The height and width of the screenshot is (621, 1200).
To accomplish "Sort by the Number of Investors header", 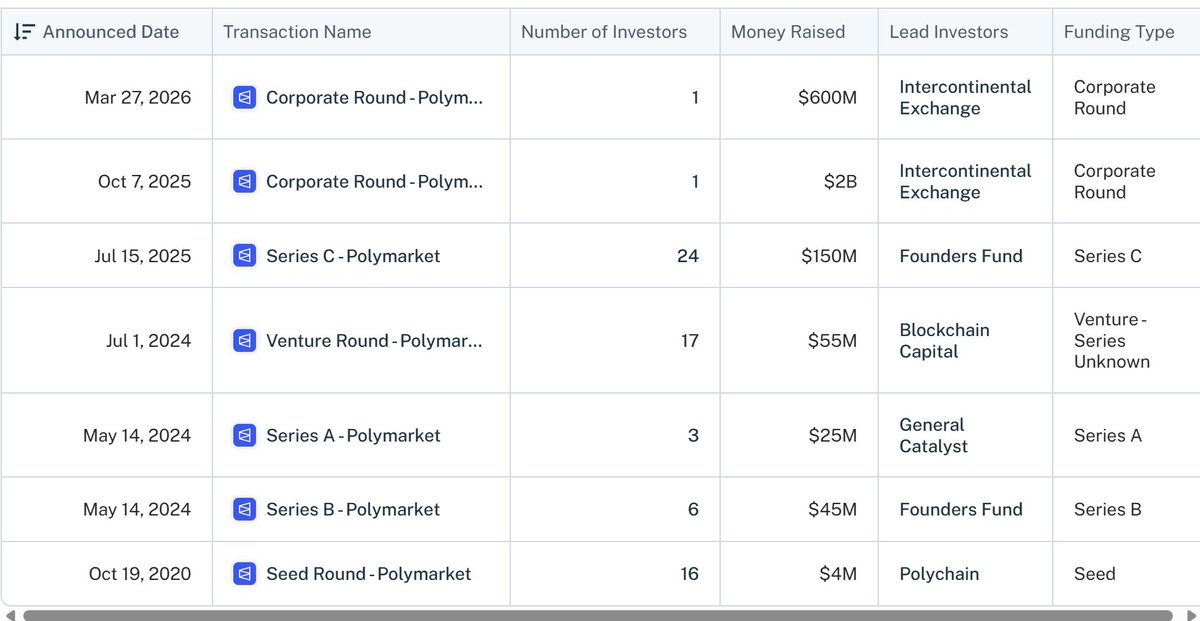I will click(x=604, y=32).
